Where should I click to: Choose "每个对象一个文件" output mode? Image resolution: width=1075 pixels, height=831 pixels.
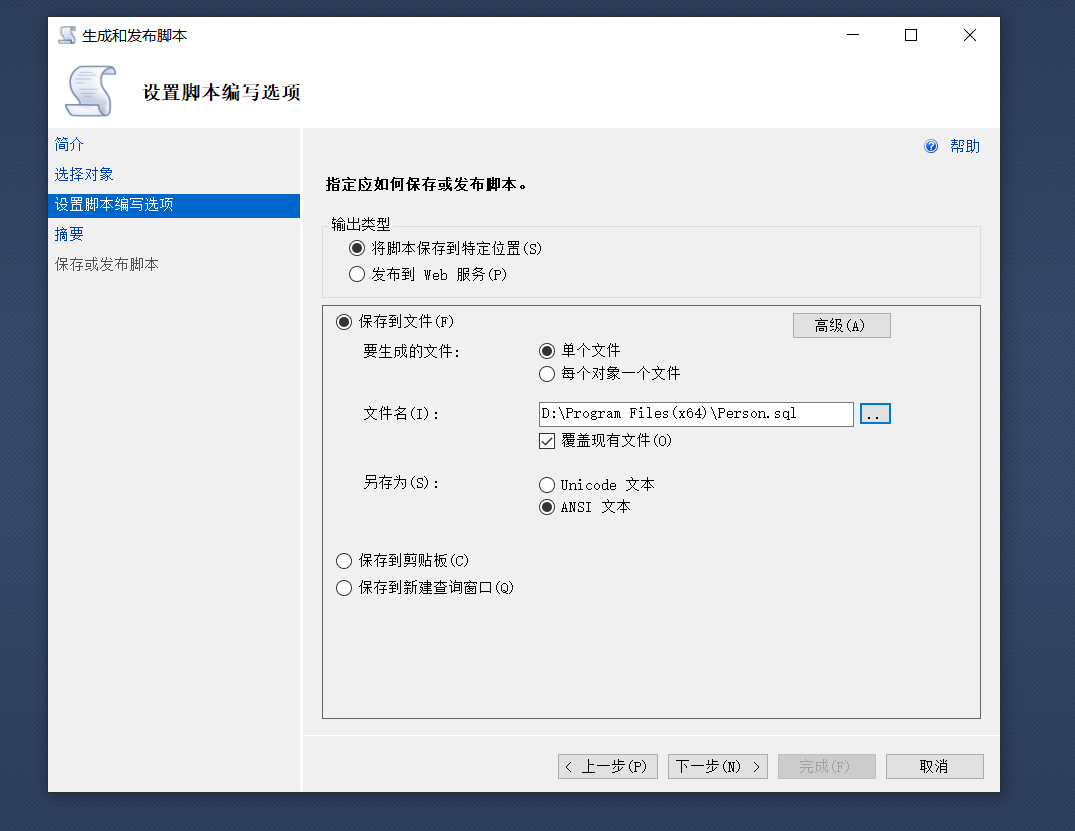547,374
